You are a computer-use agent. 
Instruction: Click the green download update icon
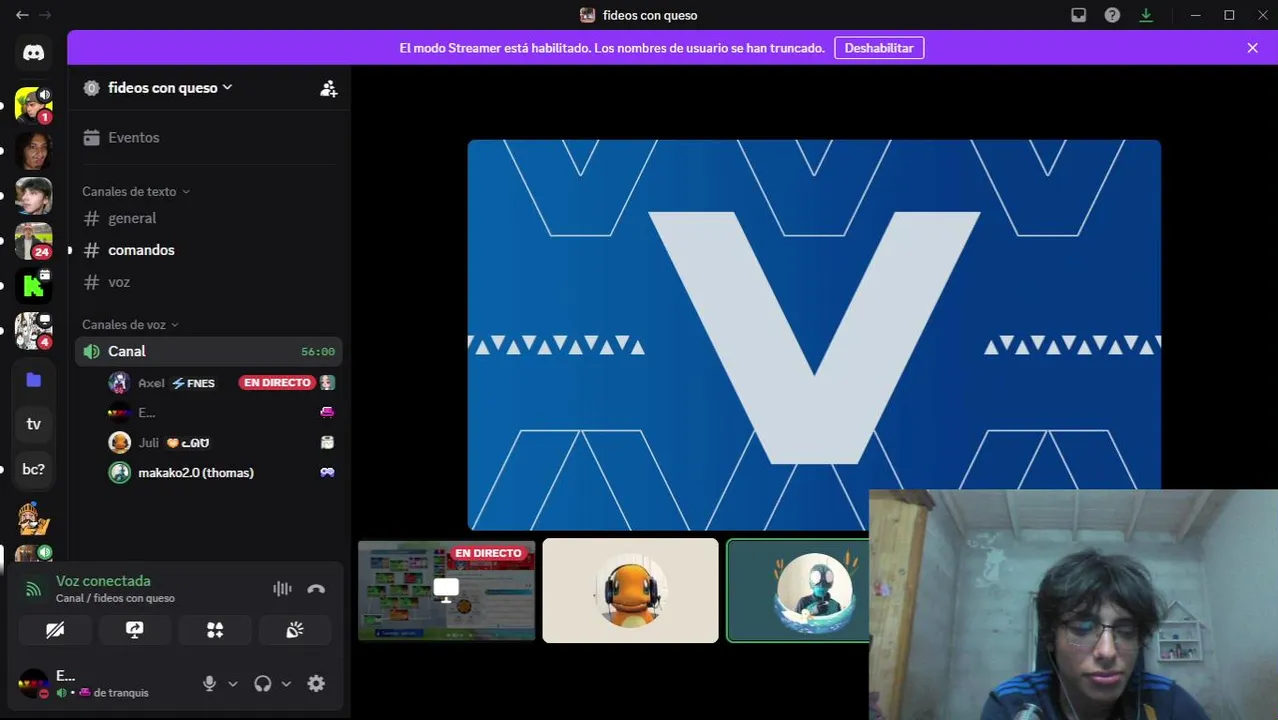(x=1146, y=15)
